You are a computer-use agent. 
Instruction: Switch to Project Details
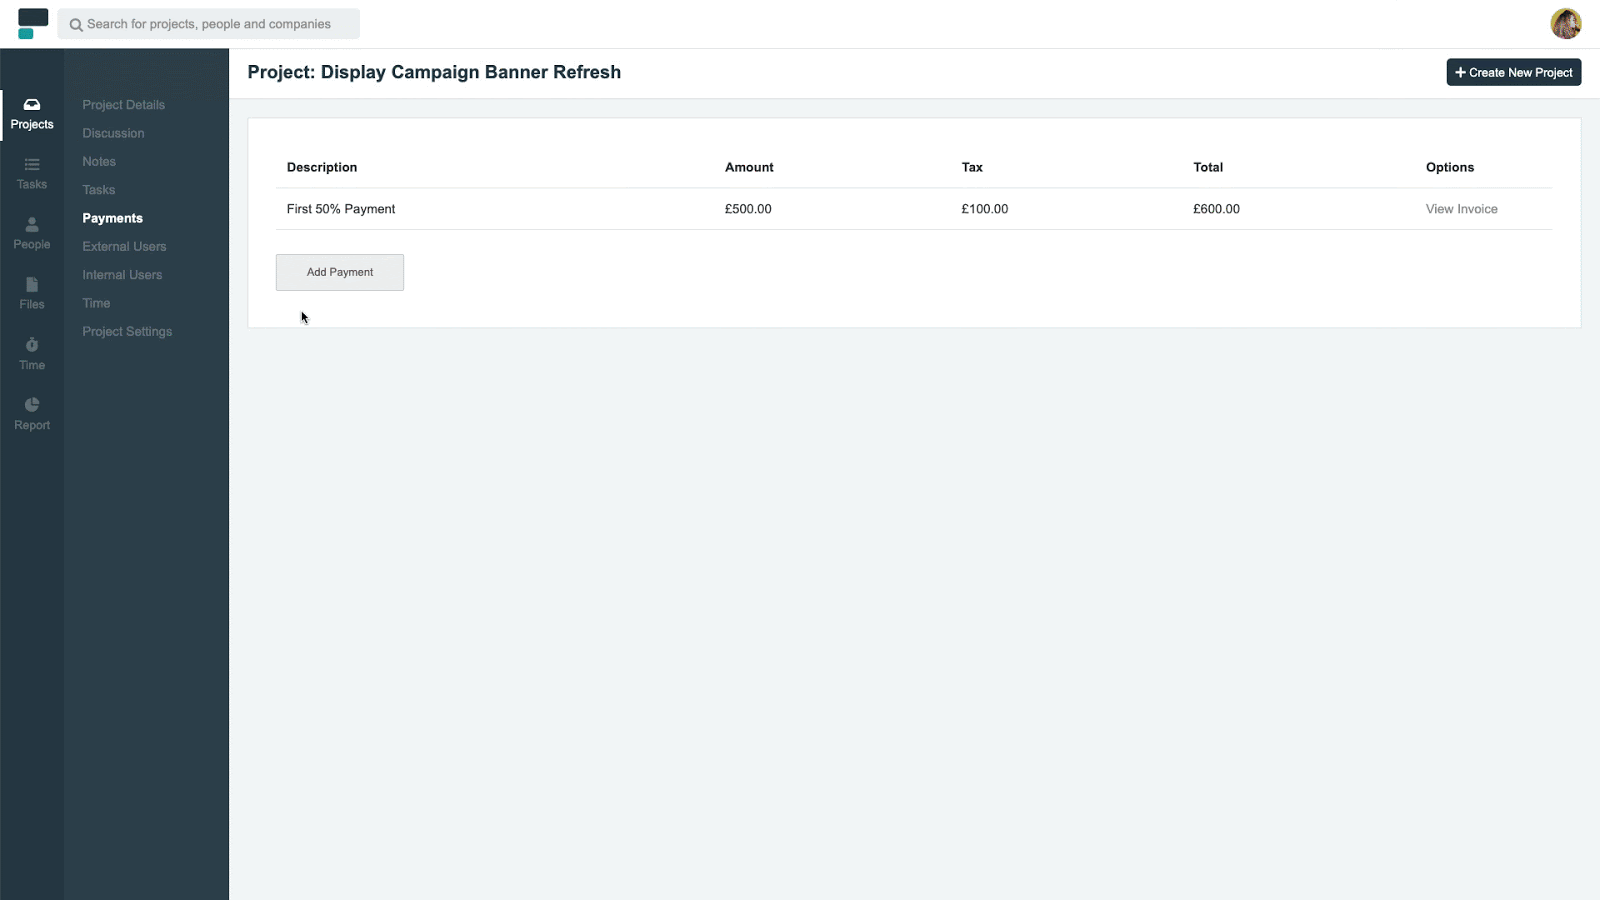(123, 104)
